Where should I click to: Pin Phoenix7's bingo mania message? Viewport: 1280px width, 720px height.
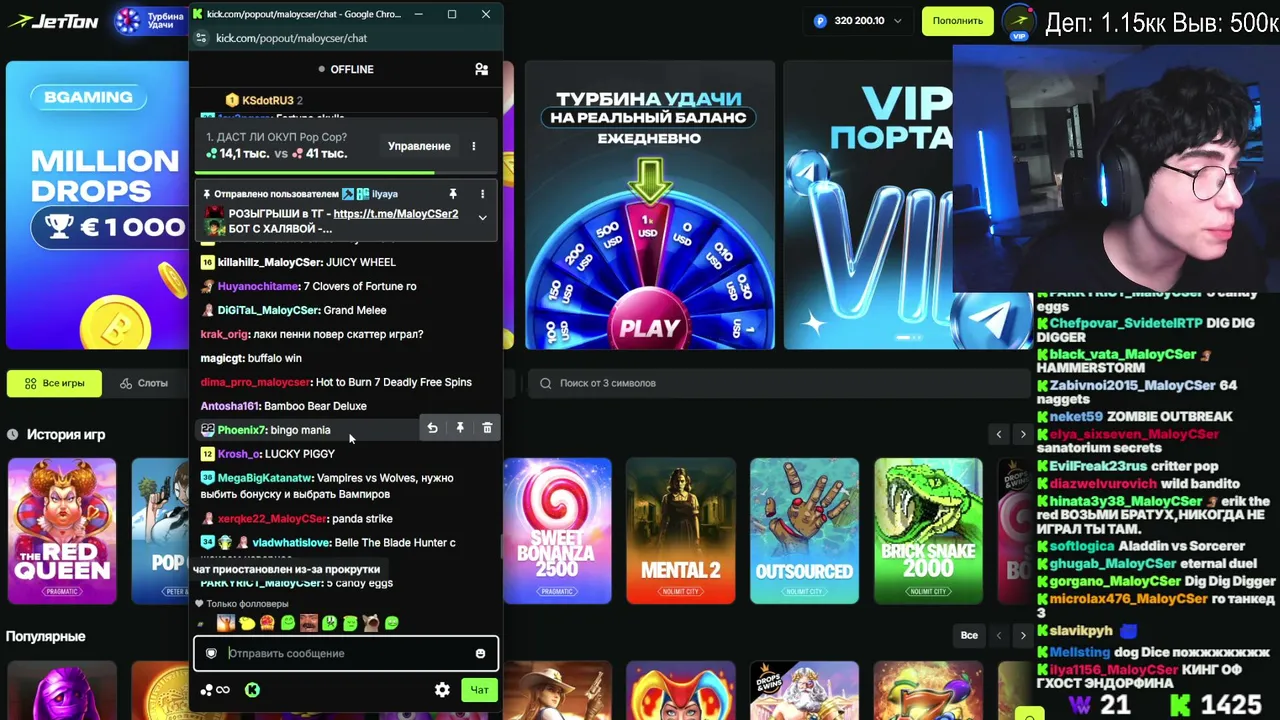(460, 428)
